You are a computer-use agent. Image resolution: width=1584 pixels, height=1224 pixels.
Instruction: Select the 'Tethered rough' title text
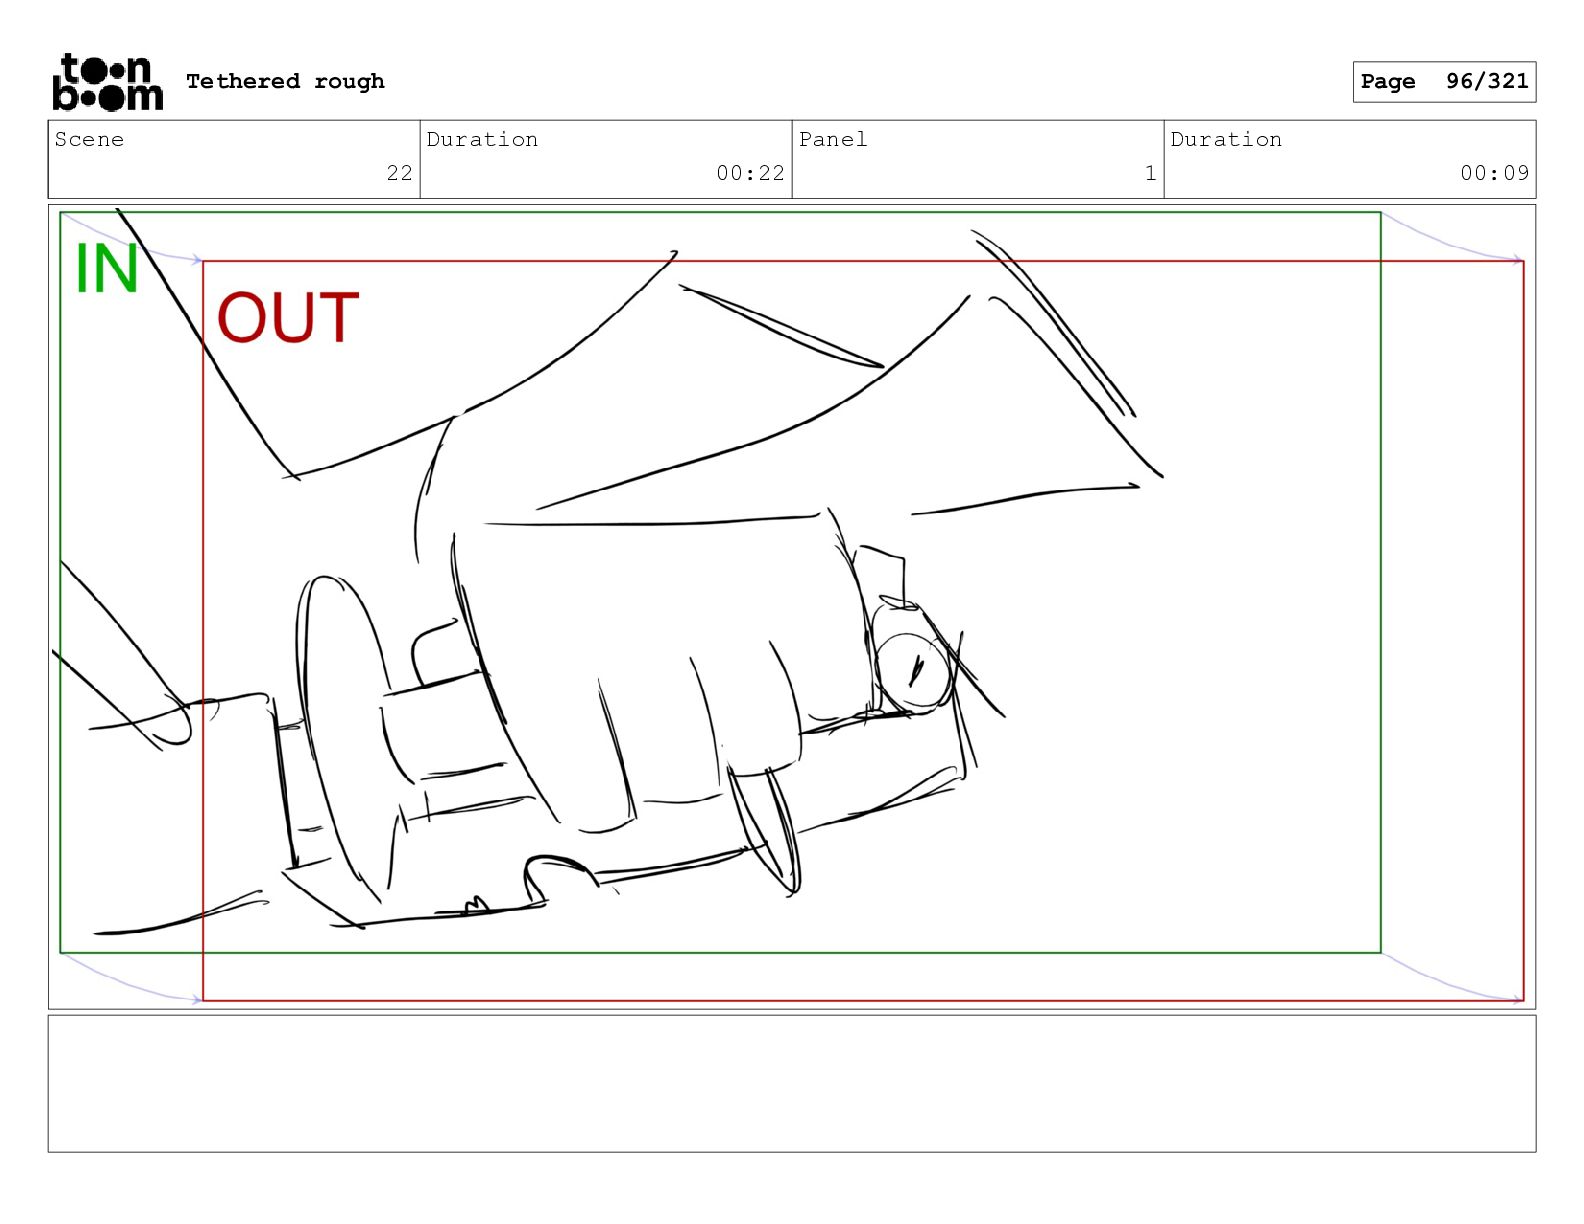point(285,81)
